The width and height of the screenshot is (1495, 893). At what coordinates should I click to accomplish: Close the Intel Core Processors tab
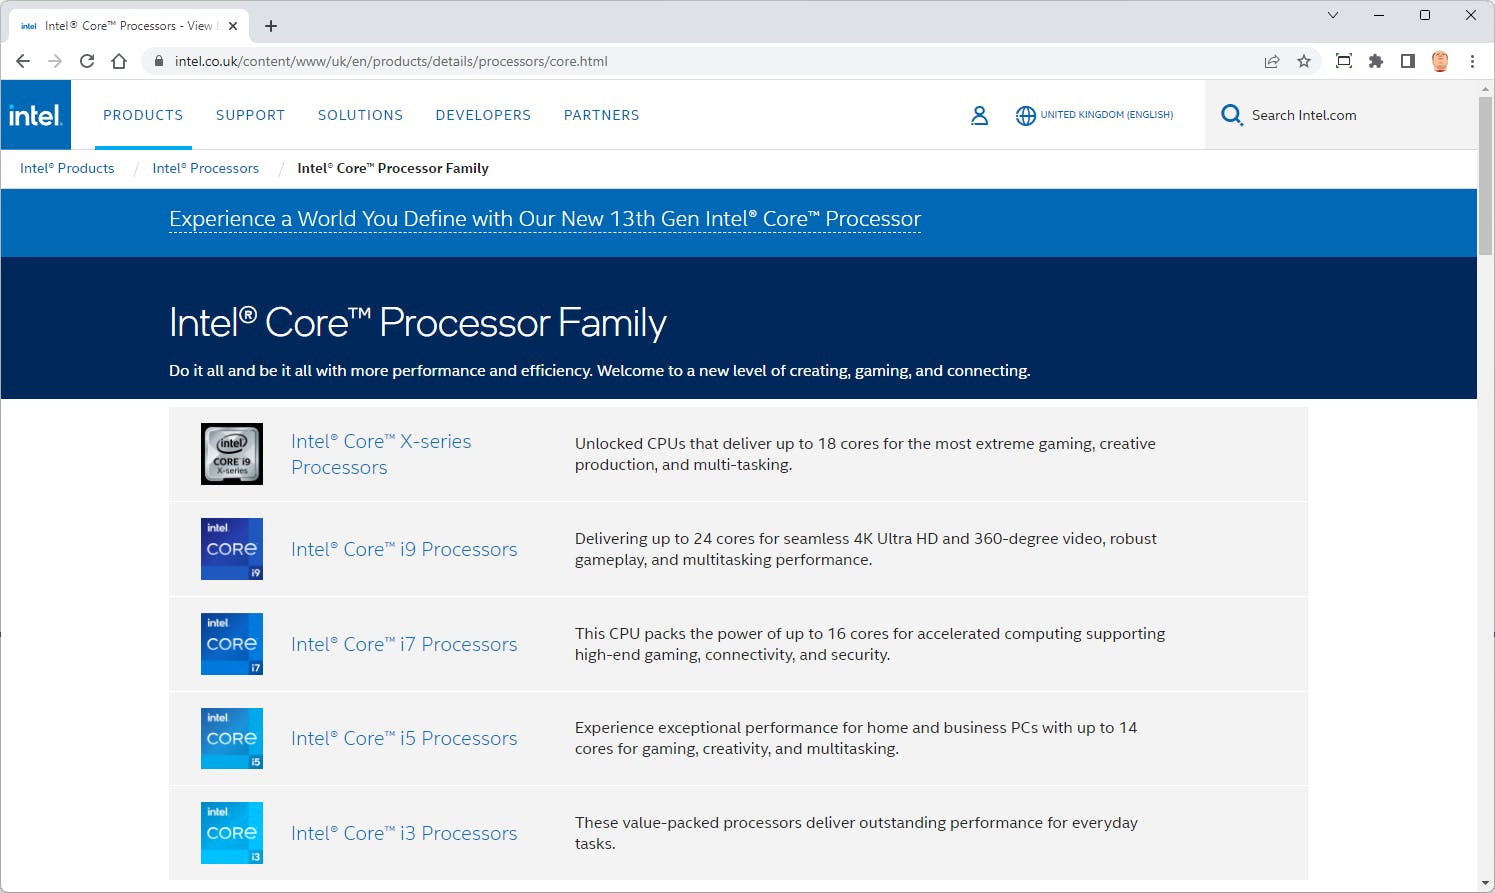[233, 26]
